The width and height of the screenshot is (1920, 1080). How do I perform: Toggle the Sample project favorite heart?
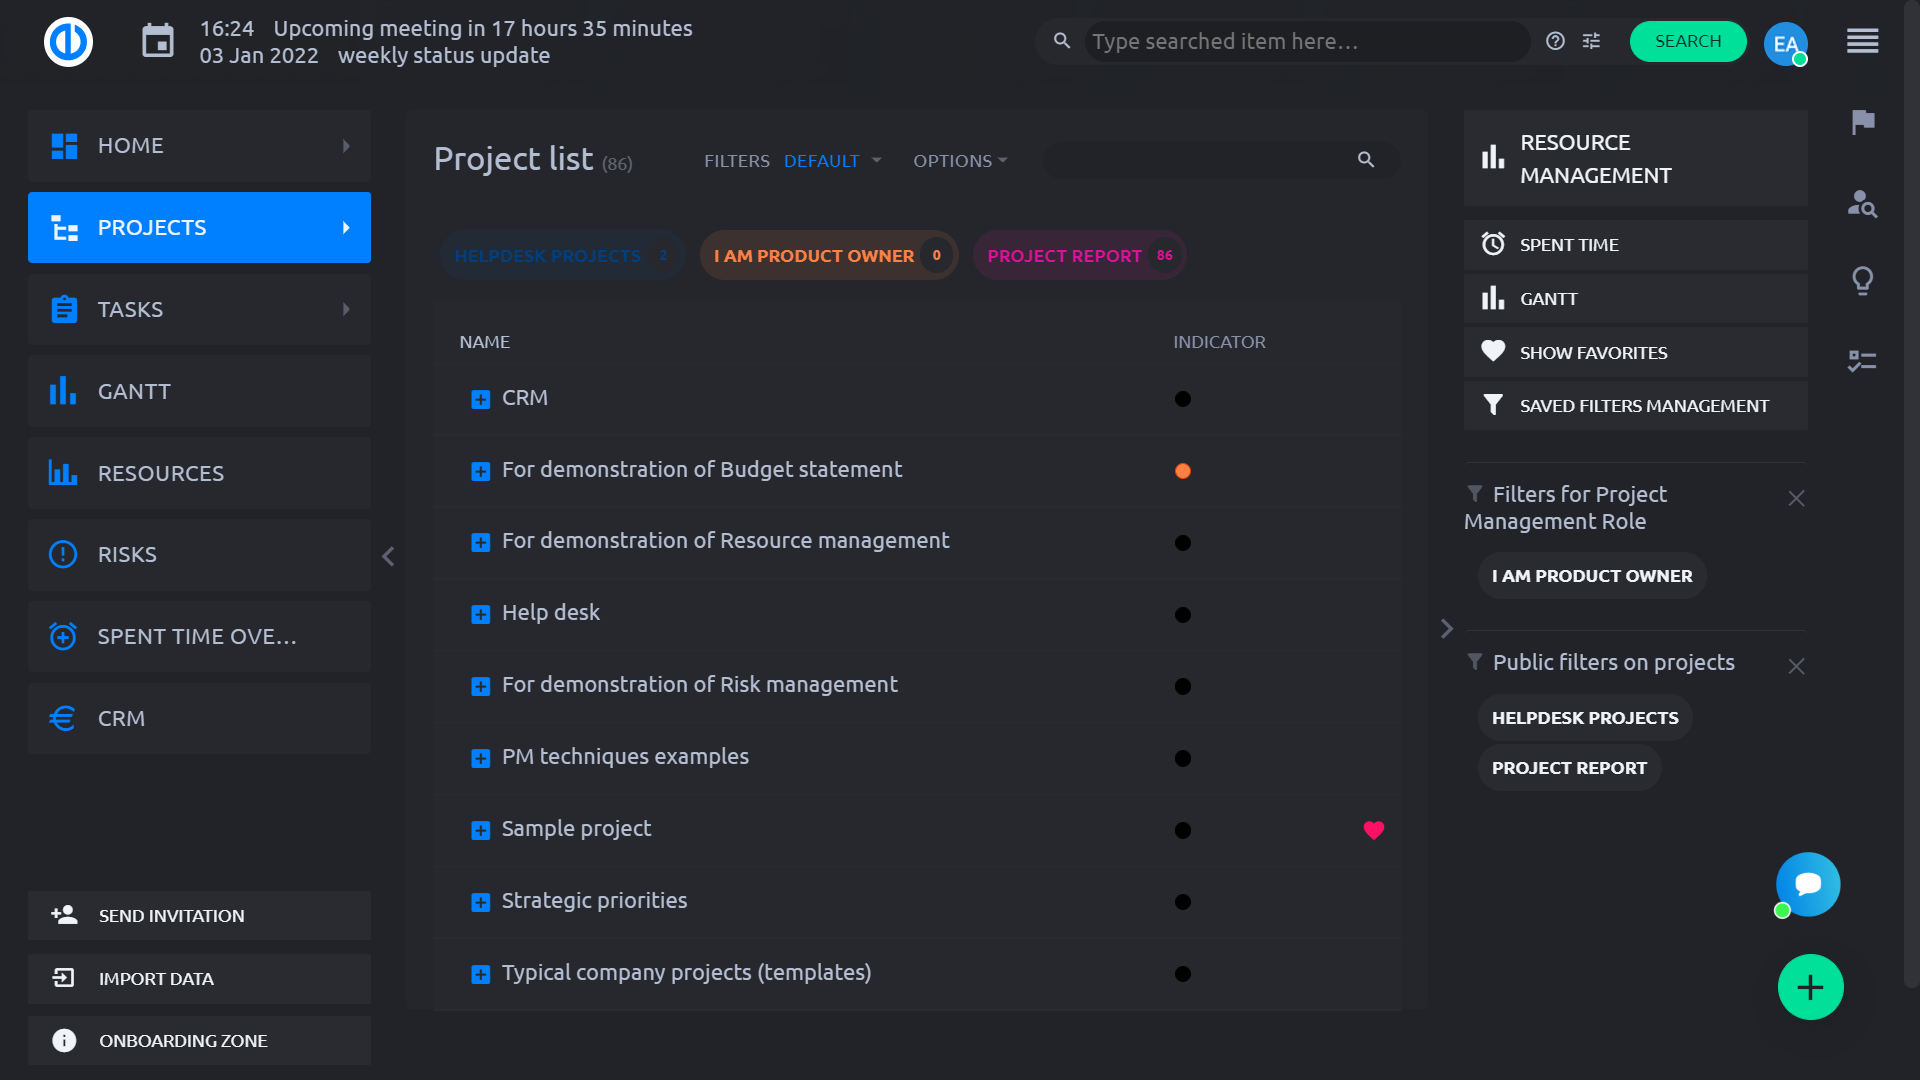pos(1374,831)
